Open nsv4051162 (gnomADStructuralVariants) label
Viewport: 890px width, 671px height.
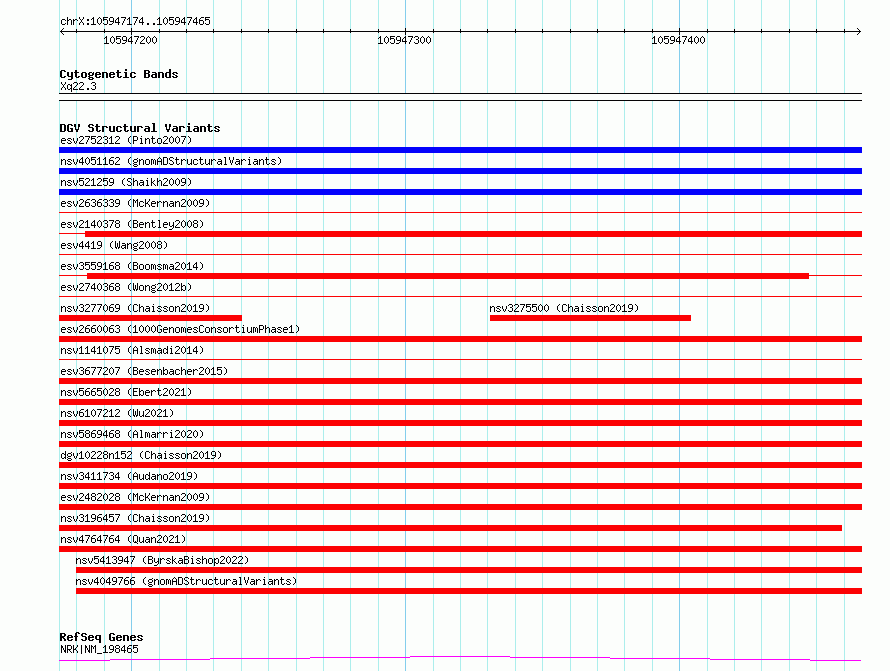click(171, 161)
